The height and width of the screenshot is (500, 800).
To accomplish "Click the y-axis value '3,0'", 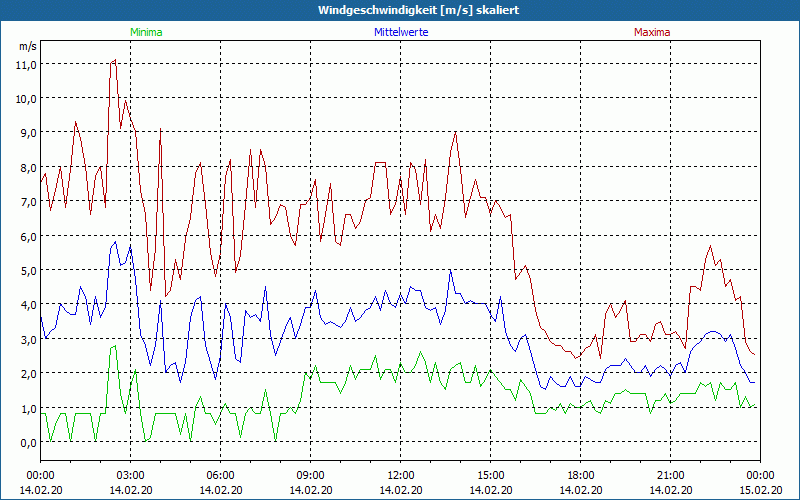I will click(28, 340).
